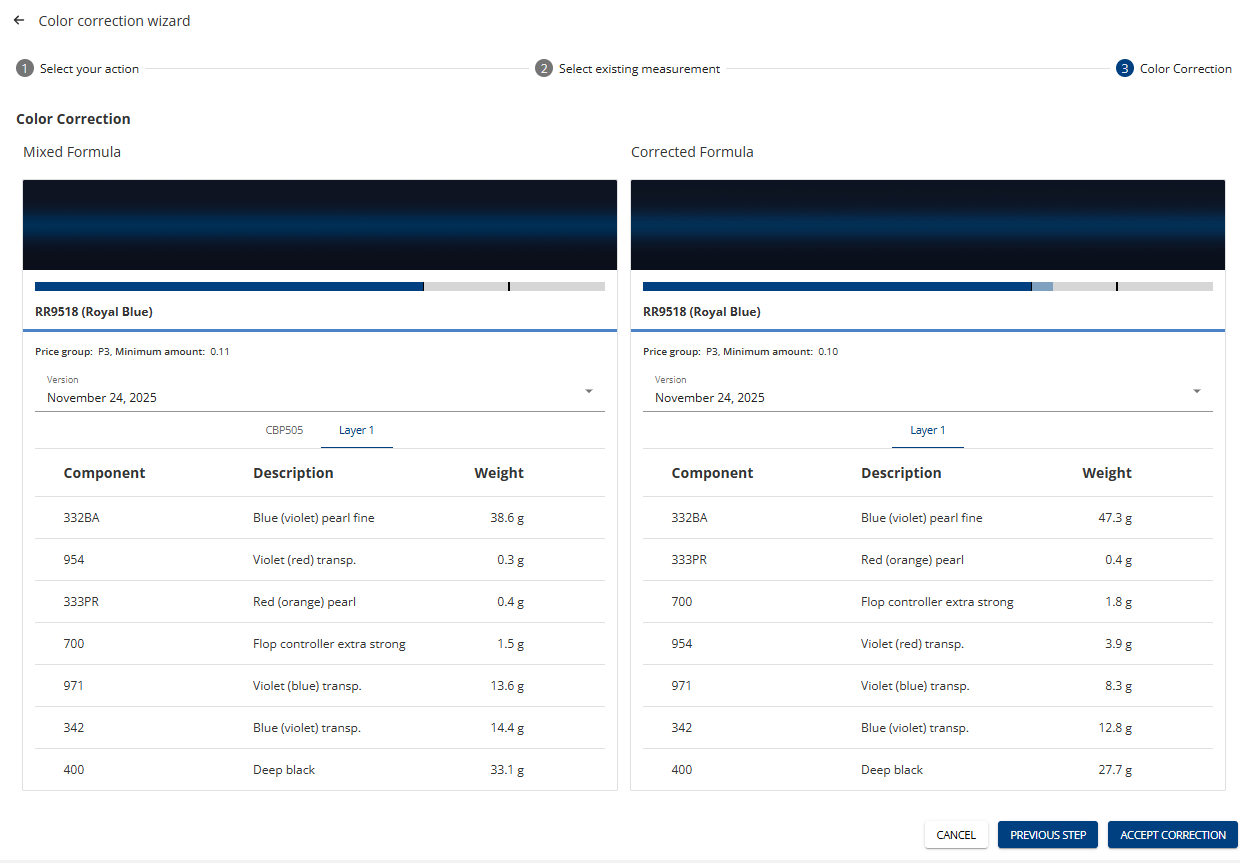Click ACCEPT CORRECTION button
1240x863 pixels.
point(1173,835)
